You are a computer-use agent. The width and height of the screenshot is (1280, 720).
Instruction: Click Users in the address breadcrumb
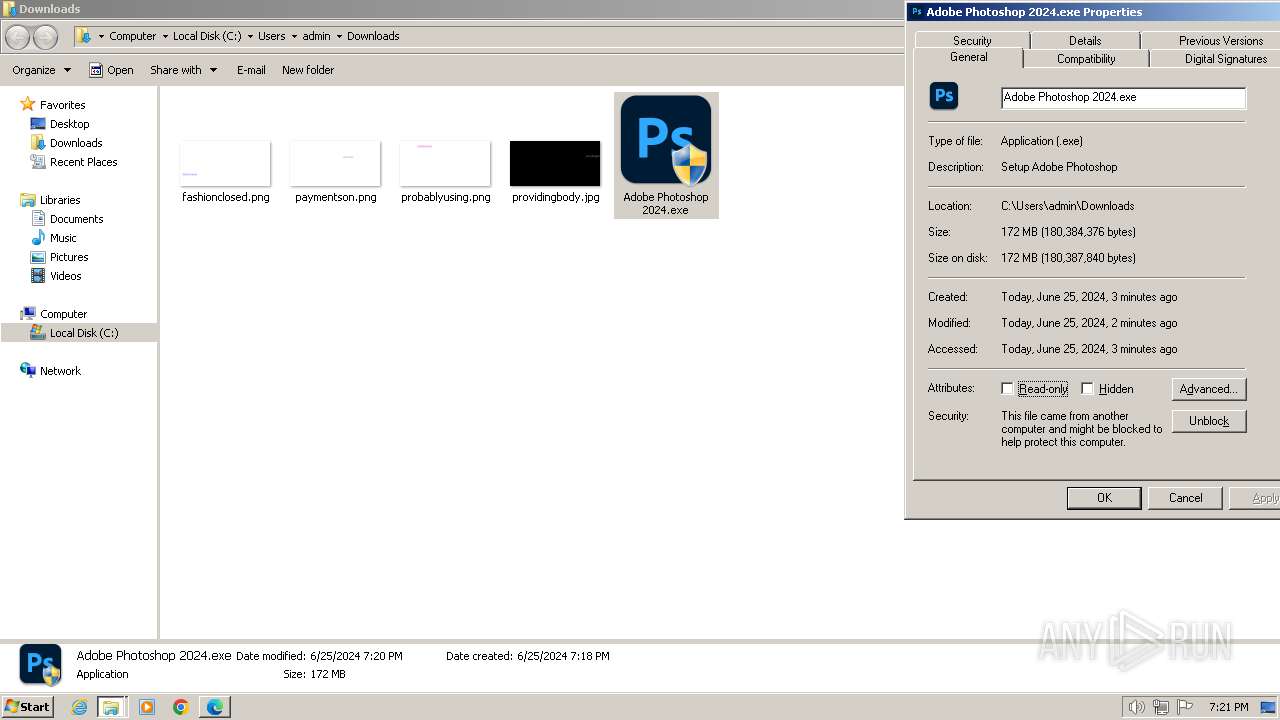coord(271,36)
